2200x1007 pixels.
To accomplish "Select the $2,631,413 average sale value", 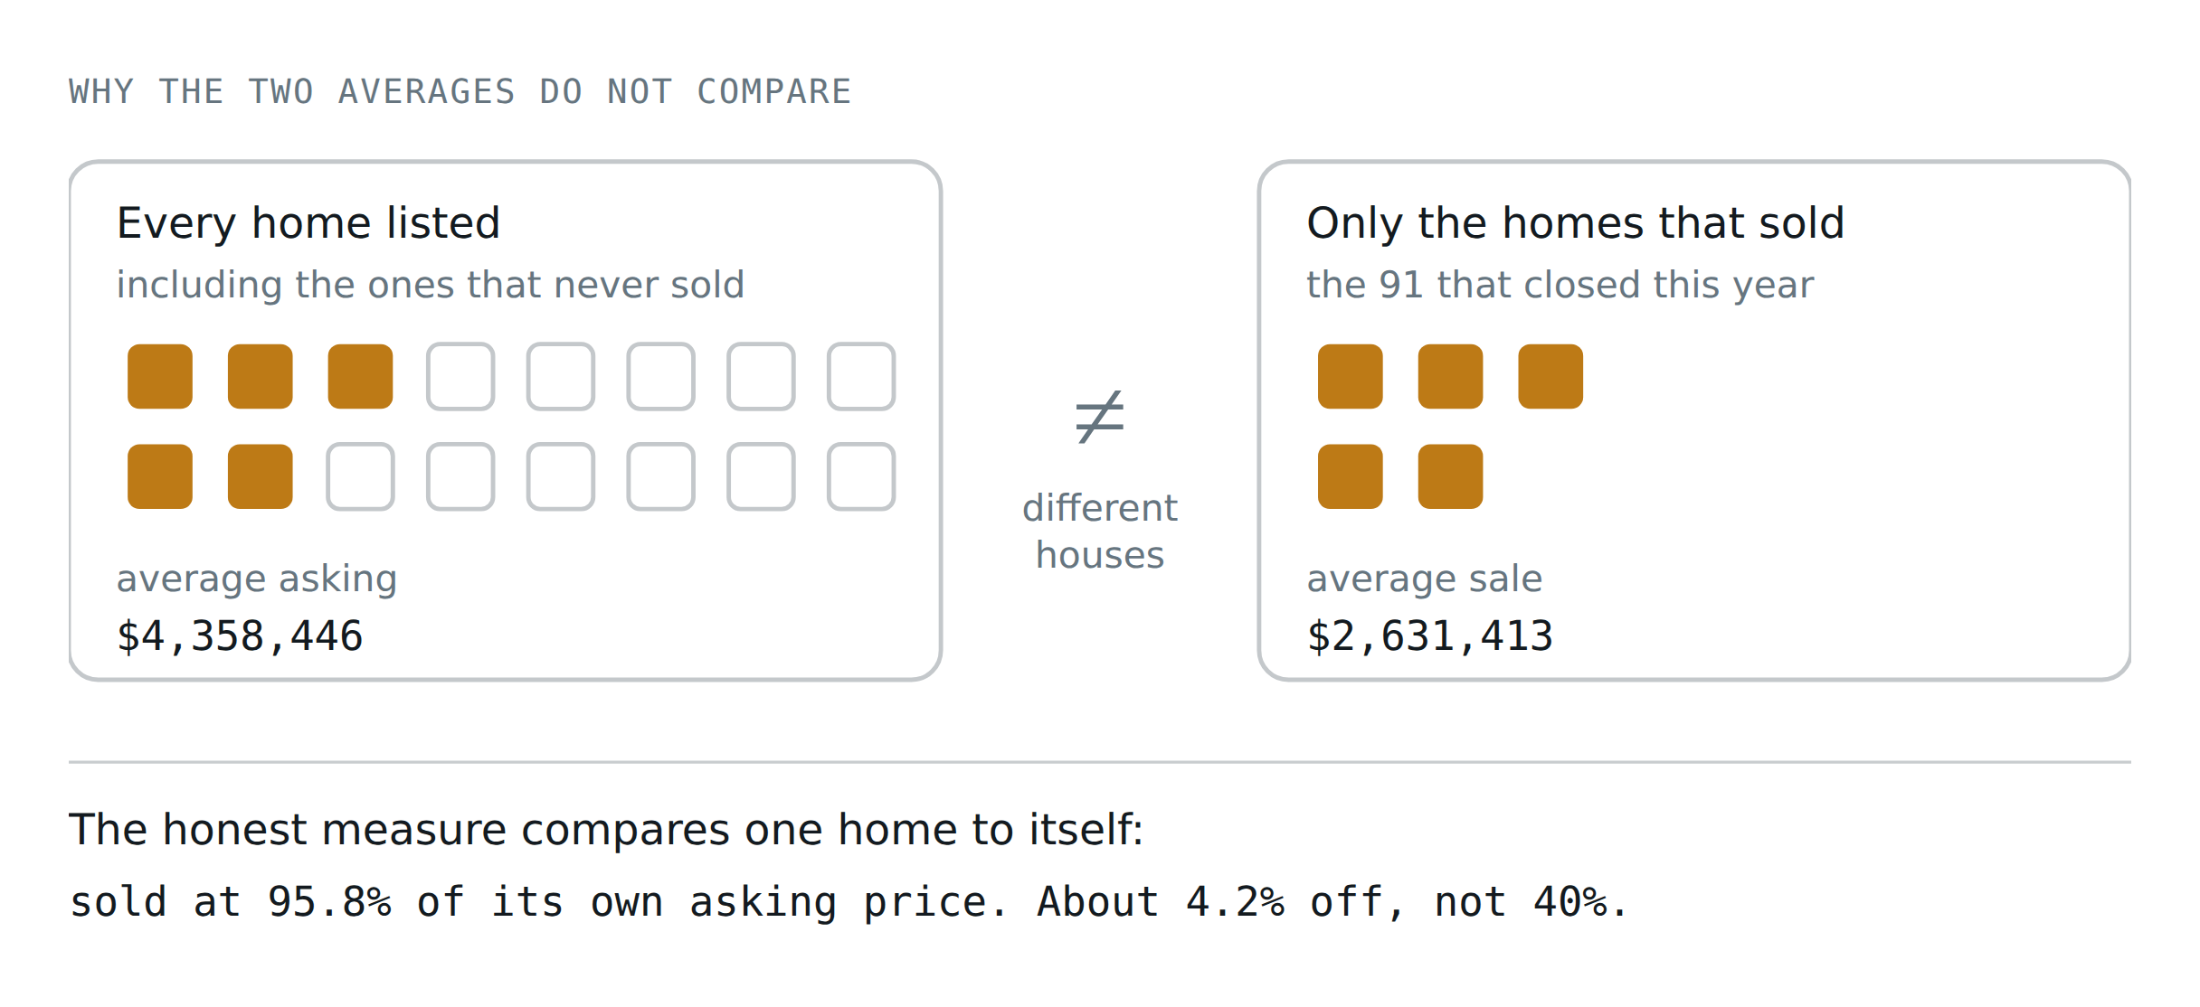I will tap(1430, 637).
